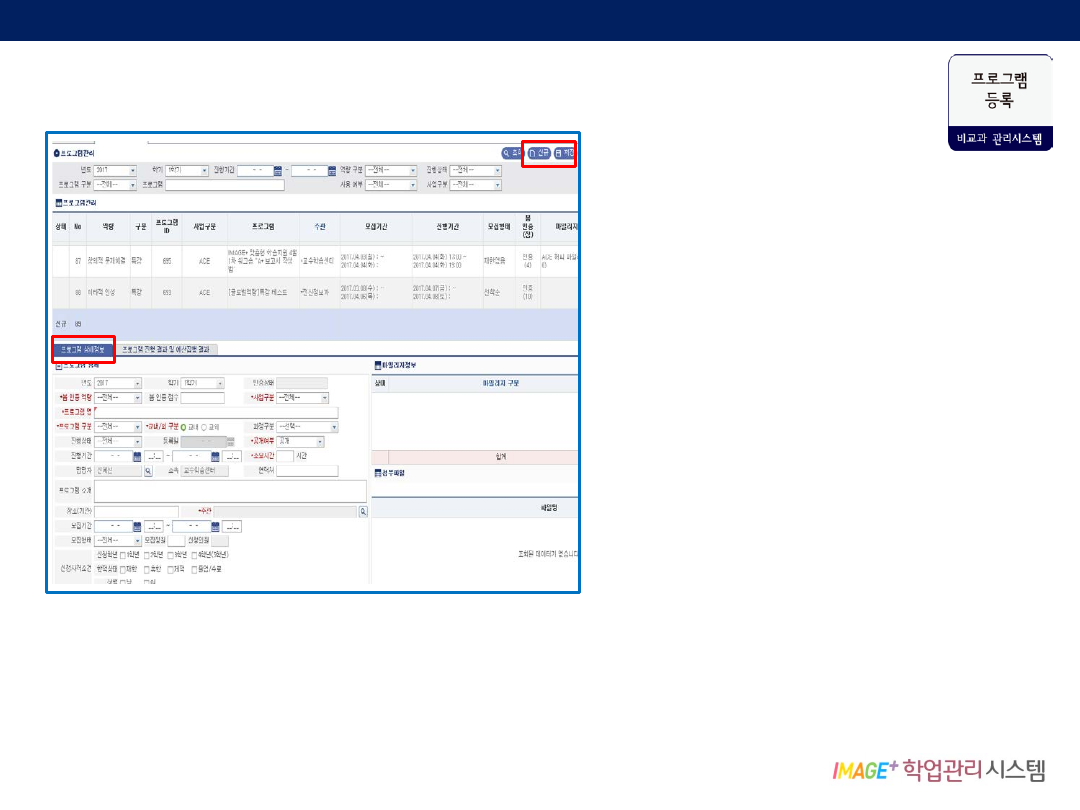Click the 담당자 lookup magnifier icon
Screen dimensions: 1080x810
148,471
